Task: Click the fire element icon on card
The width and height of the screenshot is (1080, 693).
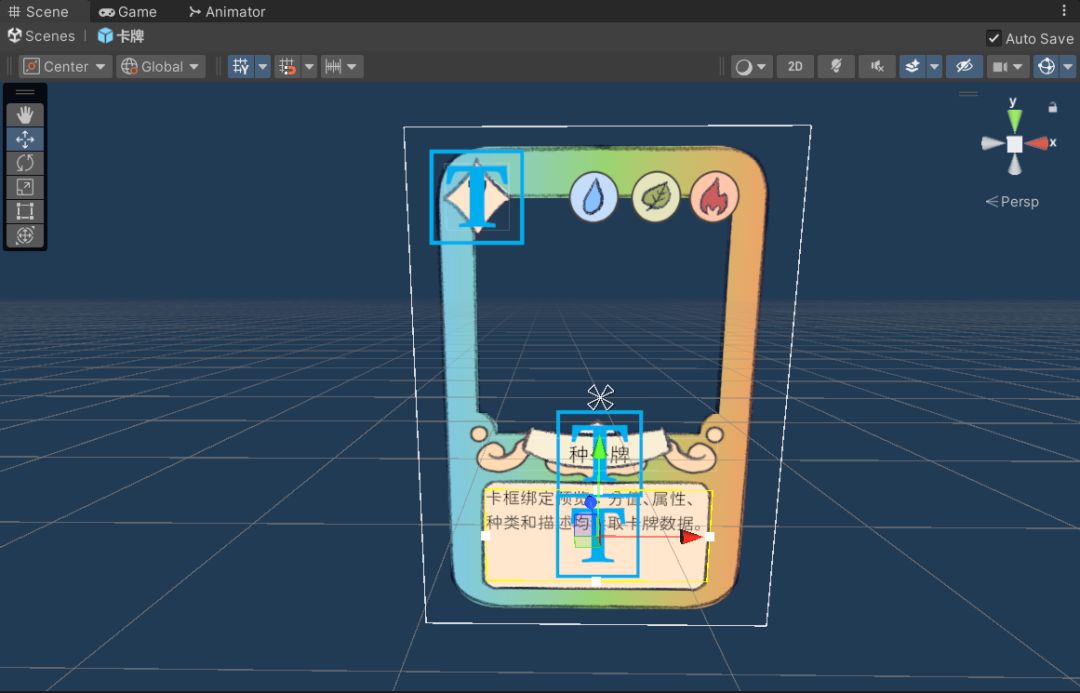Action: 714,196
